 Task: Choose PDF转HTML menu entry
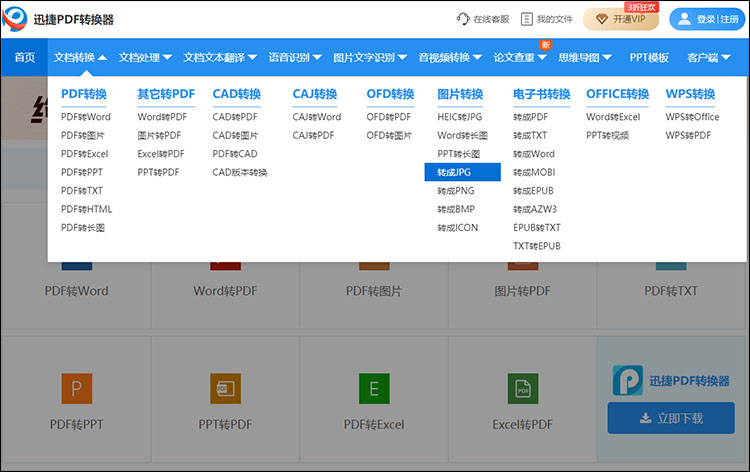tap(86, 209)
